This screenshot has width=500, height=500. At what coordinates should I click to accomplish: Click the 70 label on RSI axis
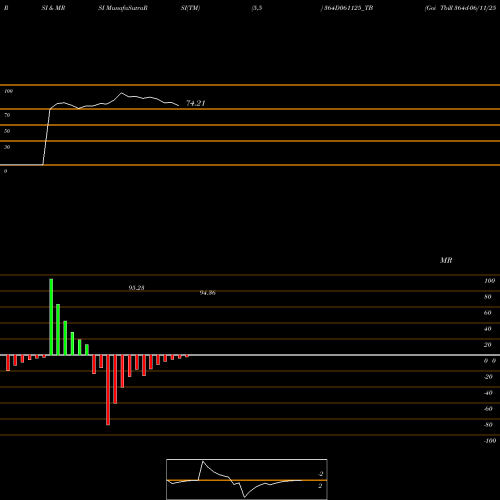[7, 115]
